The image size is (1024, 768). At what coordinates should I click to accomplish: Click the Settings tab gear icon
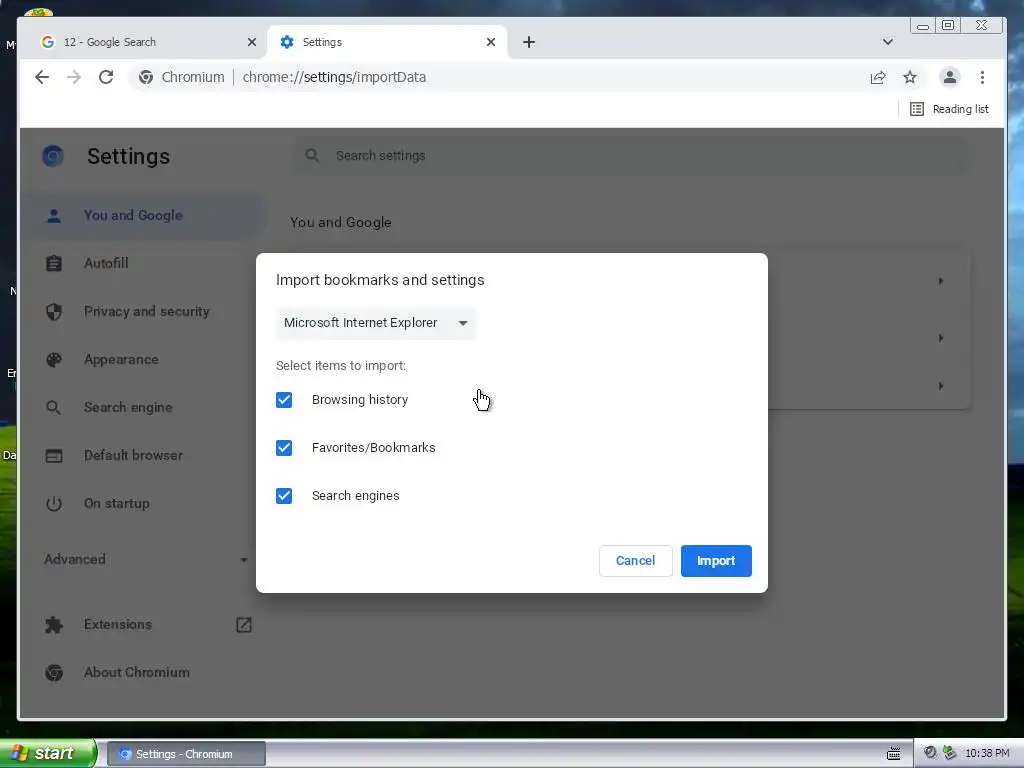[x=287, y=42]
